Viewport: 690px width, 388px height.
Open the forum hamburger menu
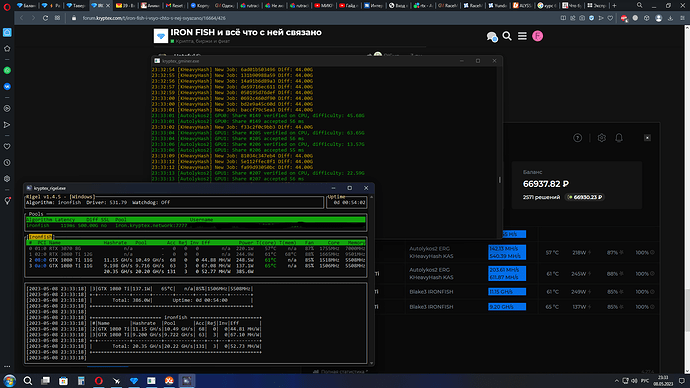(522, 36)
